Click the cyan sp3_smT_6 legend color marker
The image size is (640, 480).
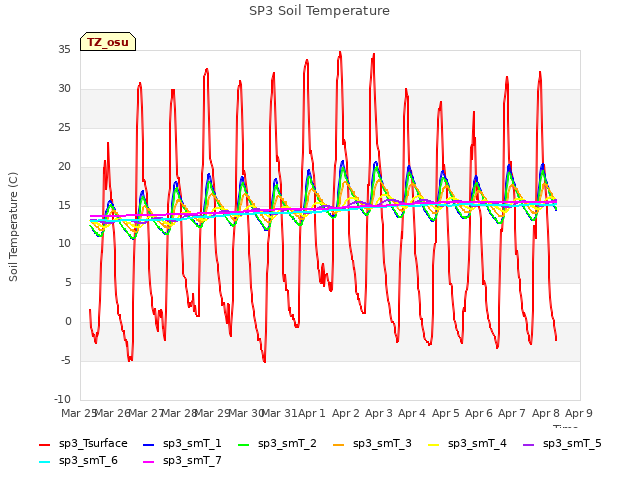tap(44, 462)
